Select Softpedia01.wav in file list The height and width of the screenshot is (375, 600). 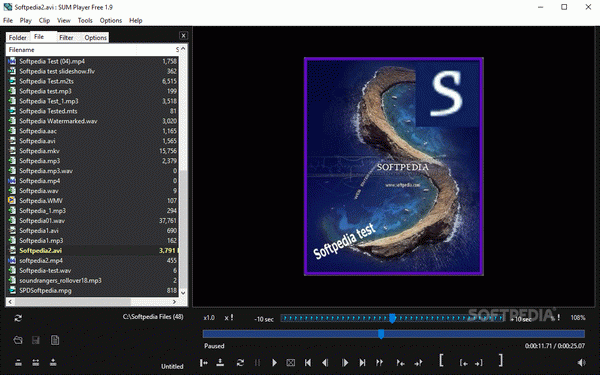point(92,220)
